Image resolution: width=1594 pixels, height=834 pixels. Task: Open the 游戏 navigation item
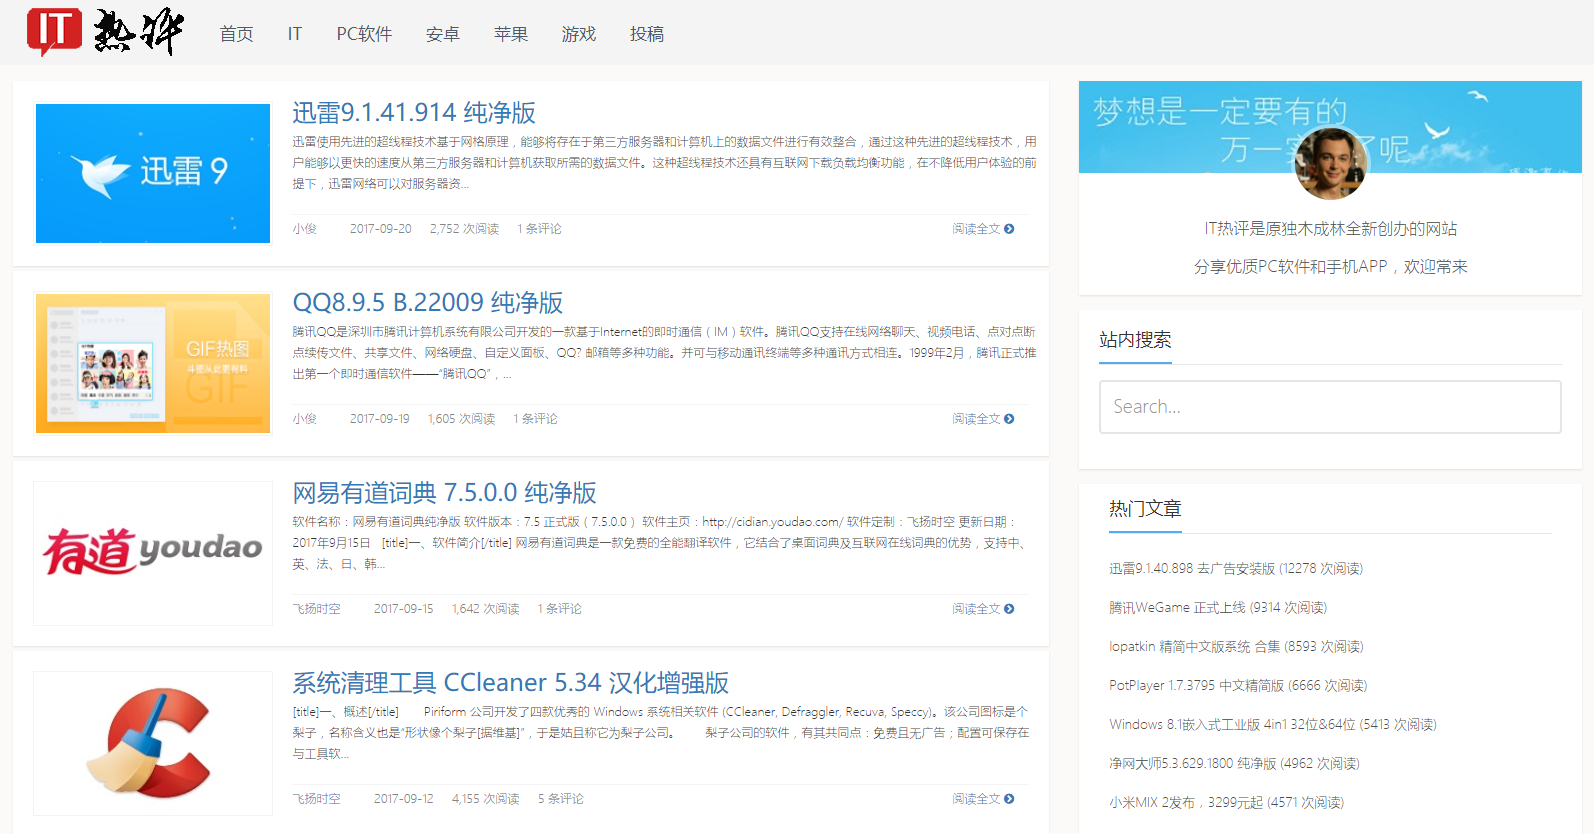tap(579, 34)
